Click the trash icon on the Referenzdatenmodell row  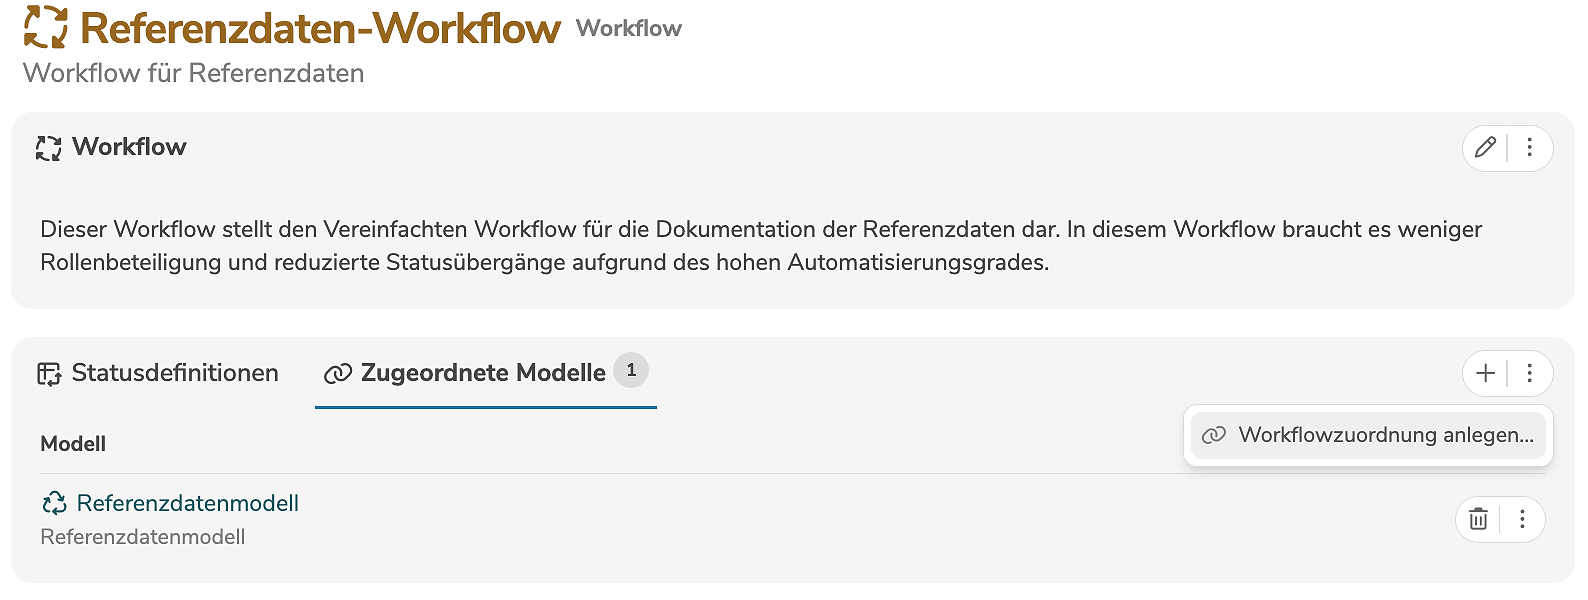pyautogui.click(x=1478, y=519)
